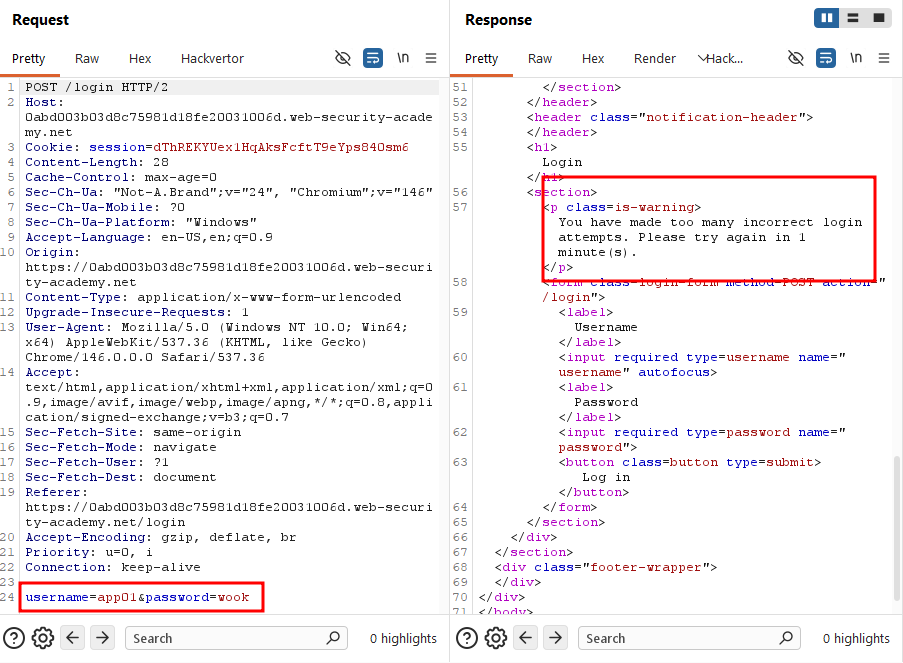Toggle hidden characters eye icon in Request

(343, 58)
